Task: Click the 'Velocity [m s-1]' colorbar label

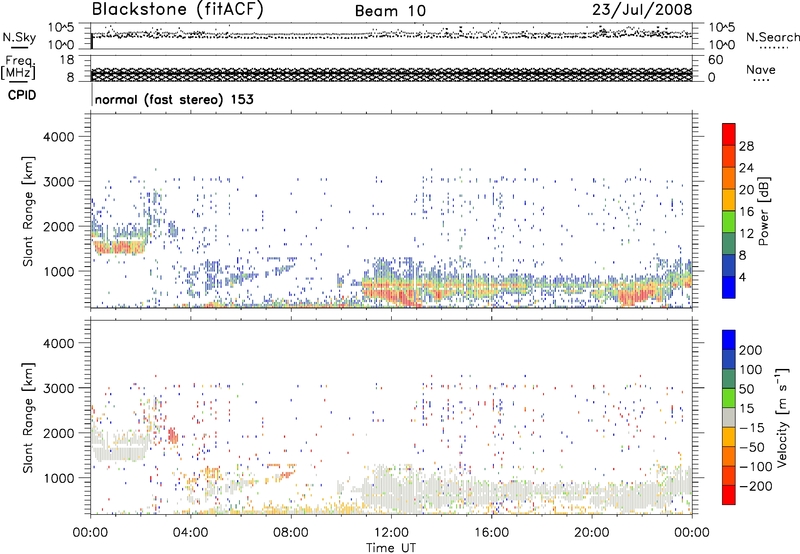Action: click(x=782, y=417)
